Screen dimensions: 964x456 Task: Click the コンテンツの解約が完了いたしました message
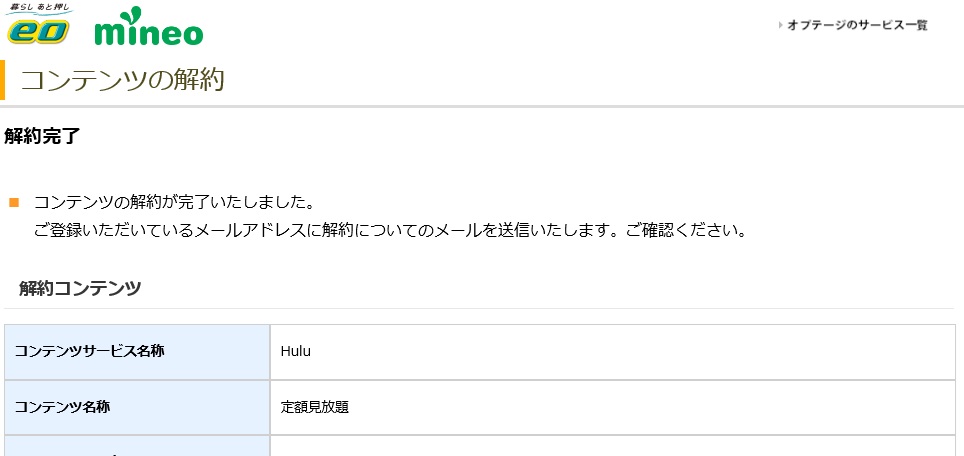[175, 202]
